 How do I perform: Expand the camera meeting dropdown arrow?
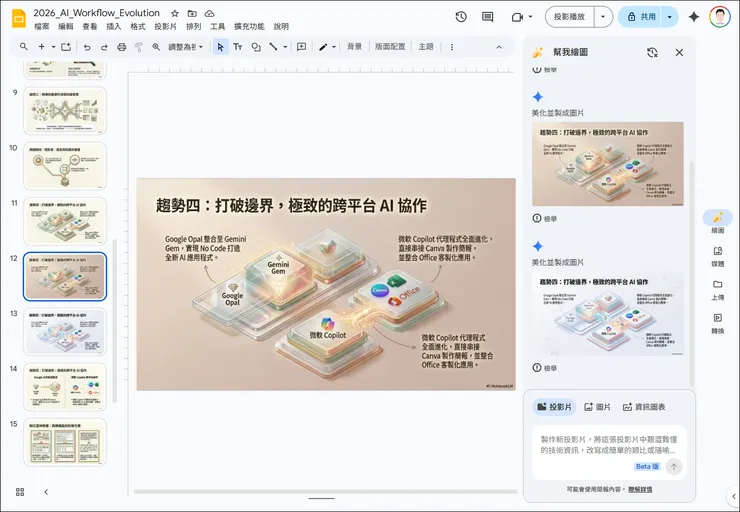(530, 17)
